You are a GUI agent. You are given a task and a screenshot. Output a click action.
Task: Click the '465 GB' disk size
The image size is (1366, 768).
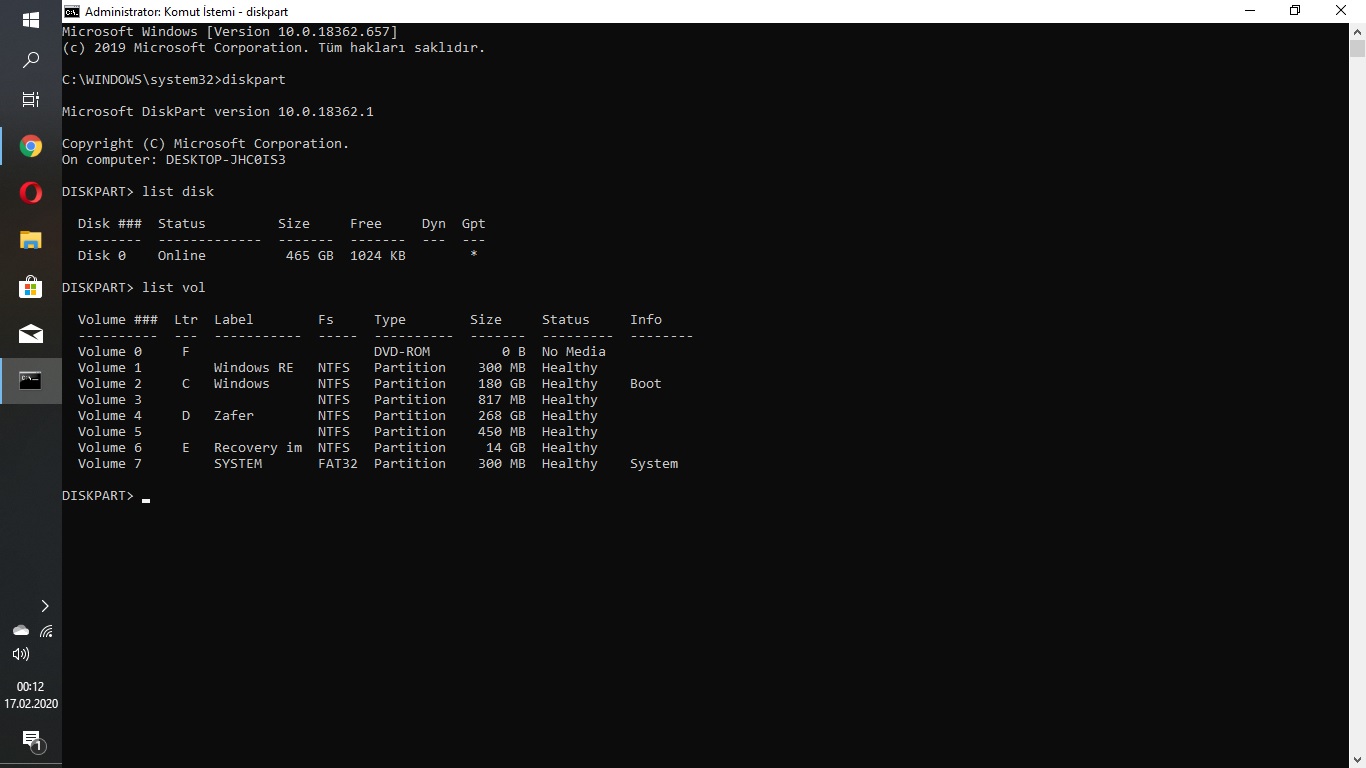point(310,255)
